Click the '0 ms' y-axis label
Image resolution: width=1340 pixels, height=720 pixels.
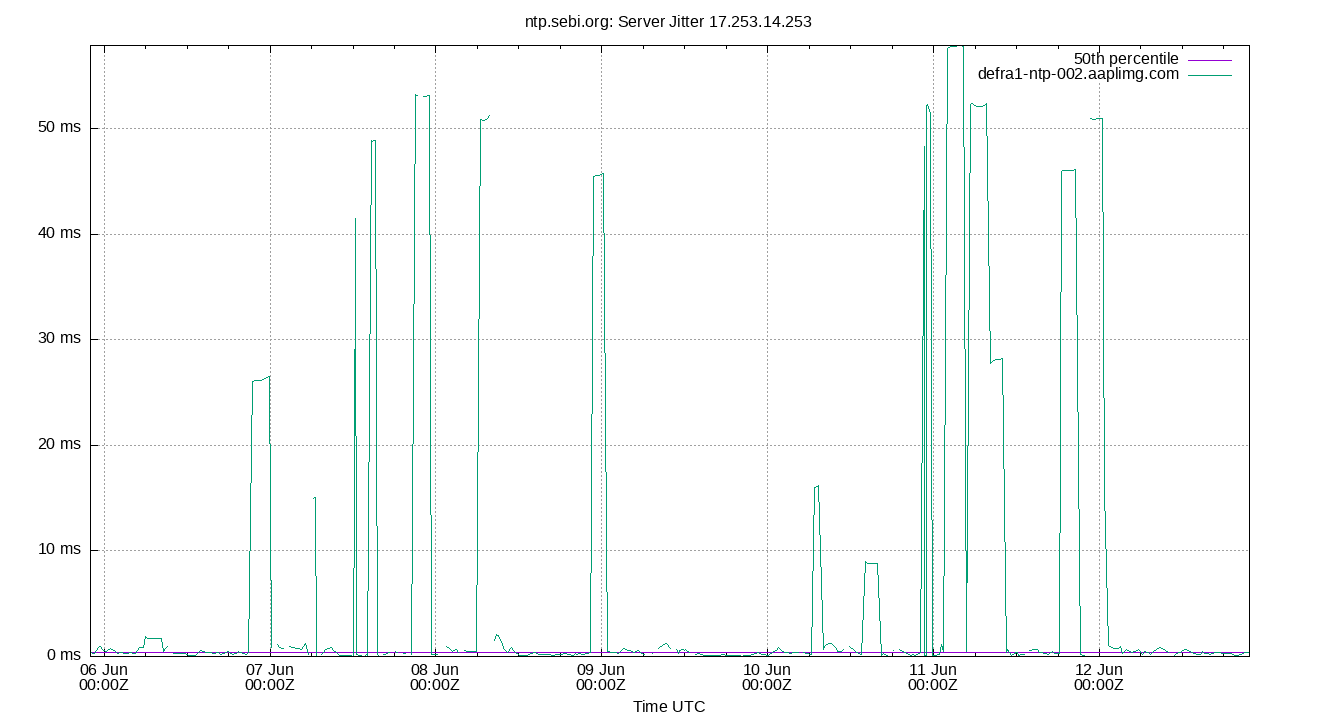pyautogui.click(x=63, y=655)
